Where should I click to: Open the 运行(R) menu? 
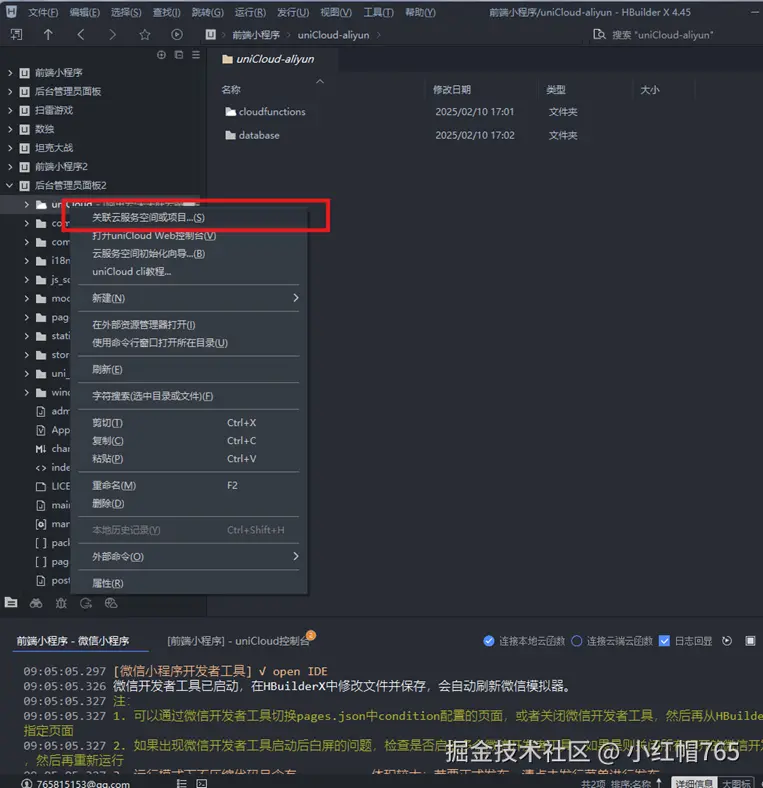pyautogui.click(x=250, y=12)
